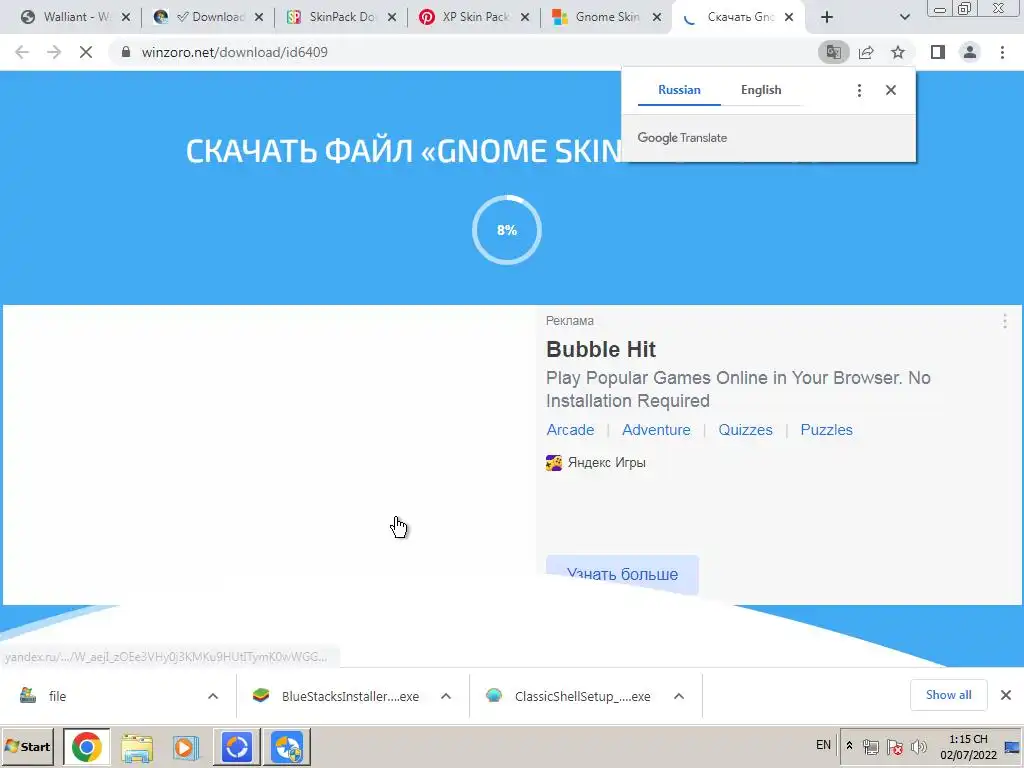
Task: Close the Google Translate popup
Action: click(x=891, y=90)
